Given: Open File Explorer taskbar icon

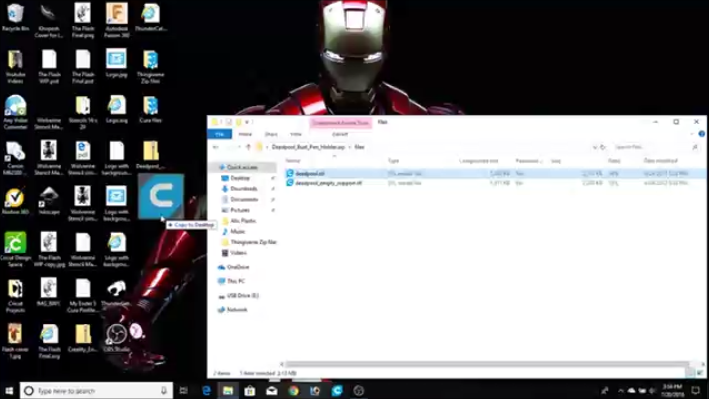Looking at the screenshot, I should 228,391.
